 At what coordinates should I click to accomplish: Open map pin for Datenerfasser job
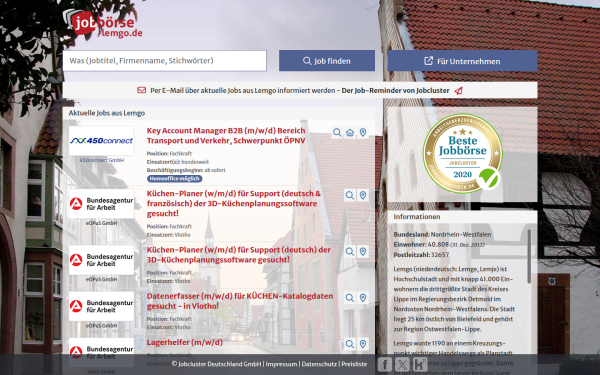click(363, 298)
